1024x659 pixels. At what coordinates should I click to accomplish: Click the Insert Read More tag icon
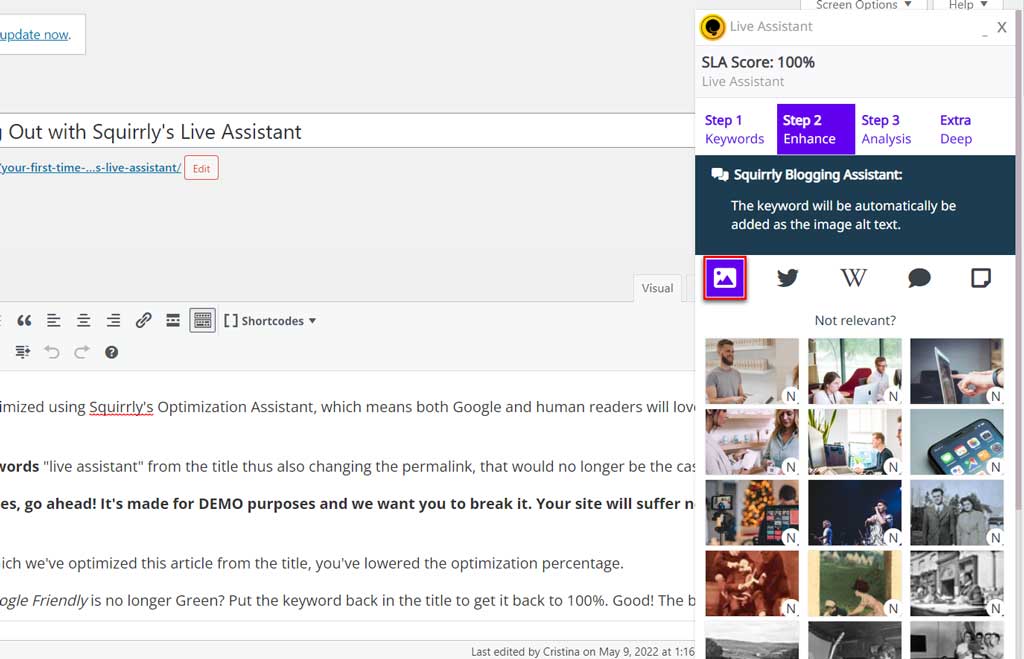[x=173, y=321]
